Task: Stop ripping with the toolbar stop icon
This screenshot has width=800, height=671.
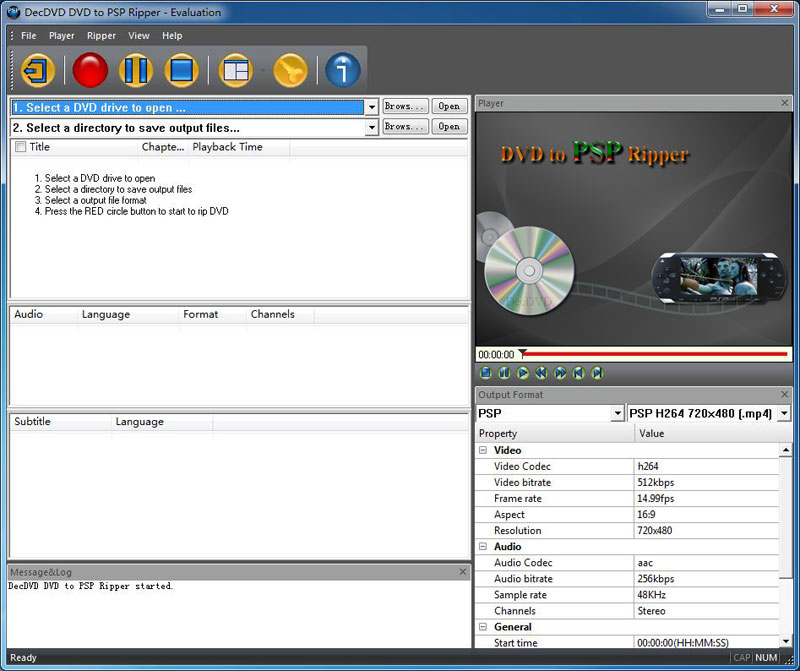Action: [181, 70]
